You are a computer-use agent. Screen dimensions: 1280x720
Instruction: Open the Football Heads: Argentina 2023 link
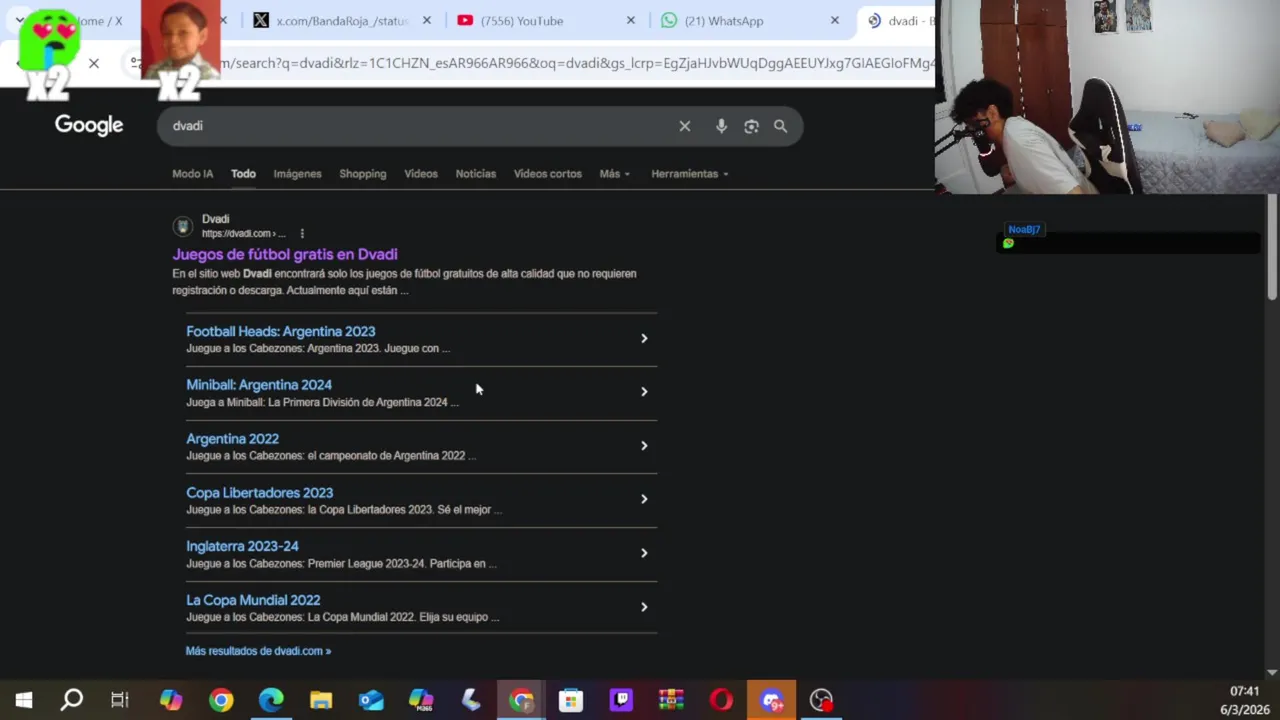[281, 331]
